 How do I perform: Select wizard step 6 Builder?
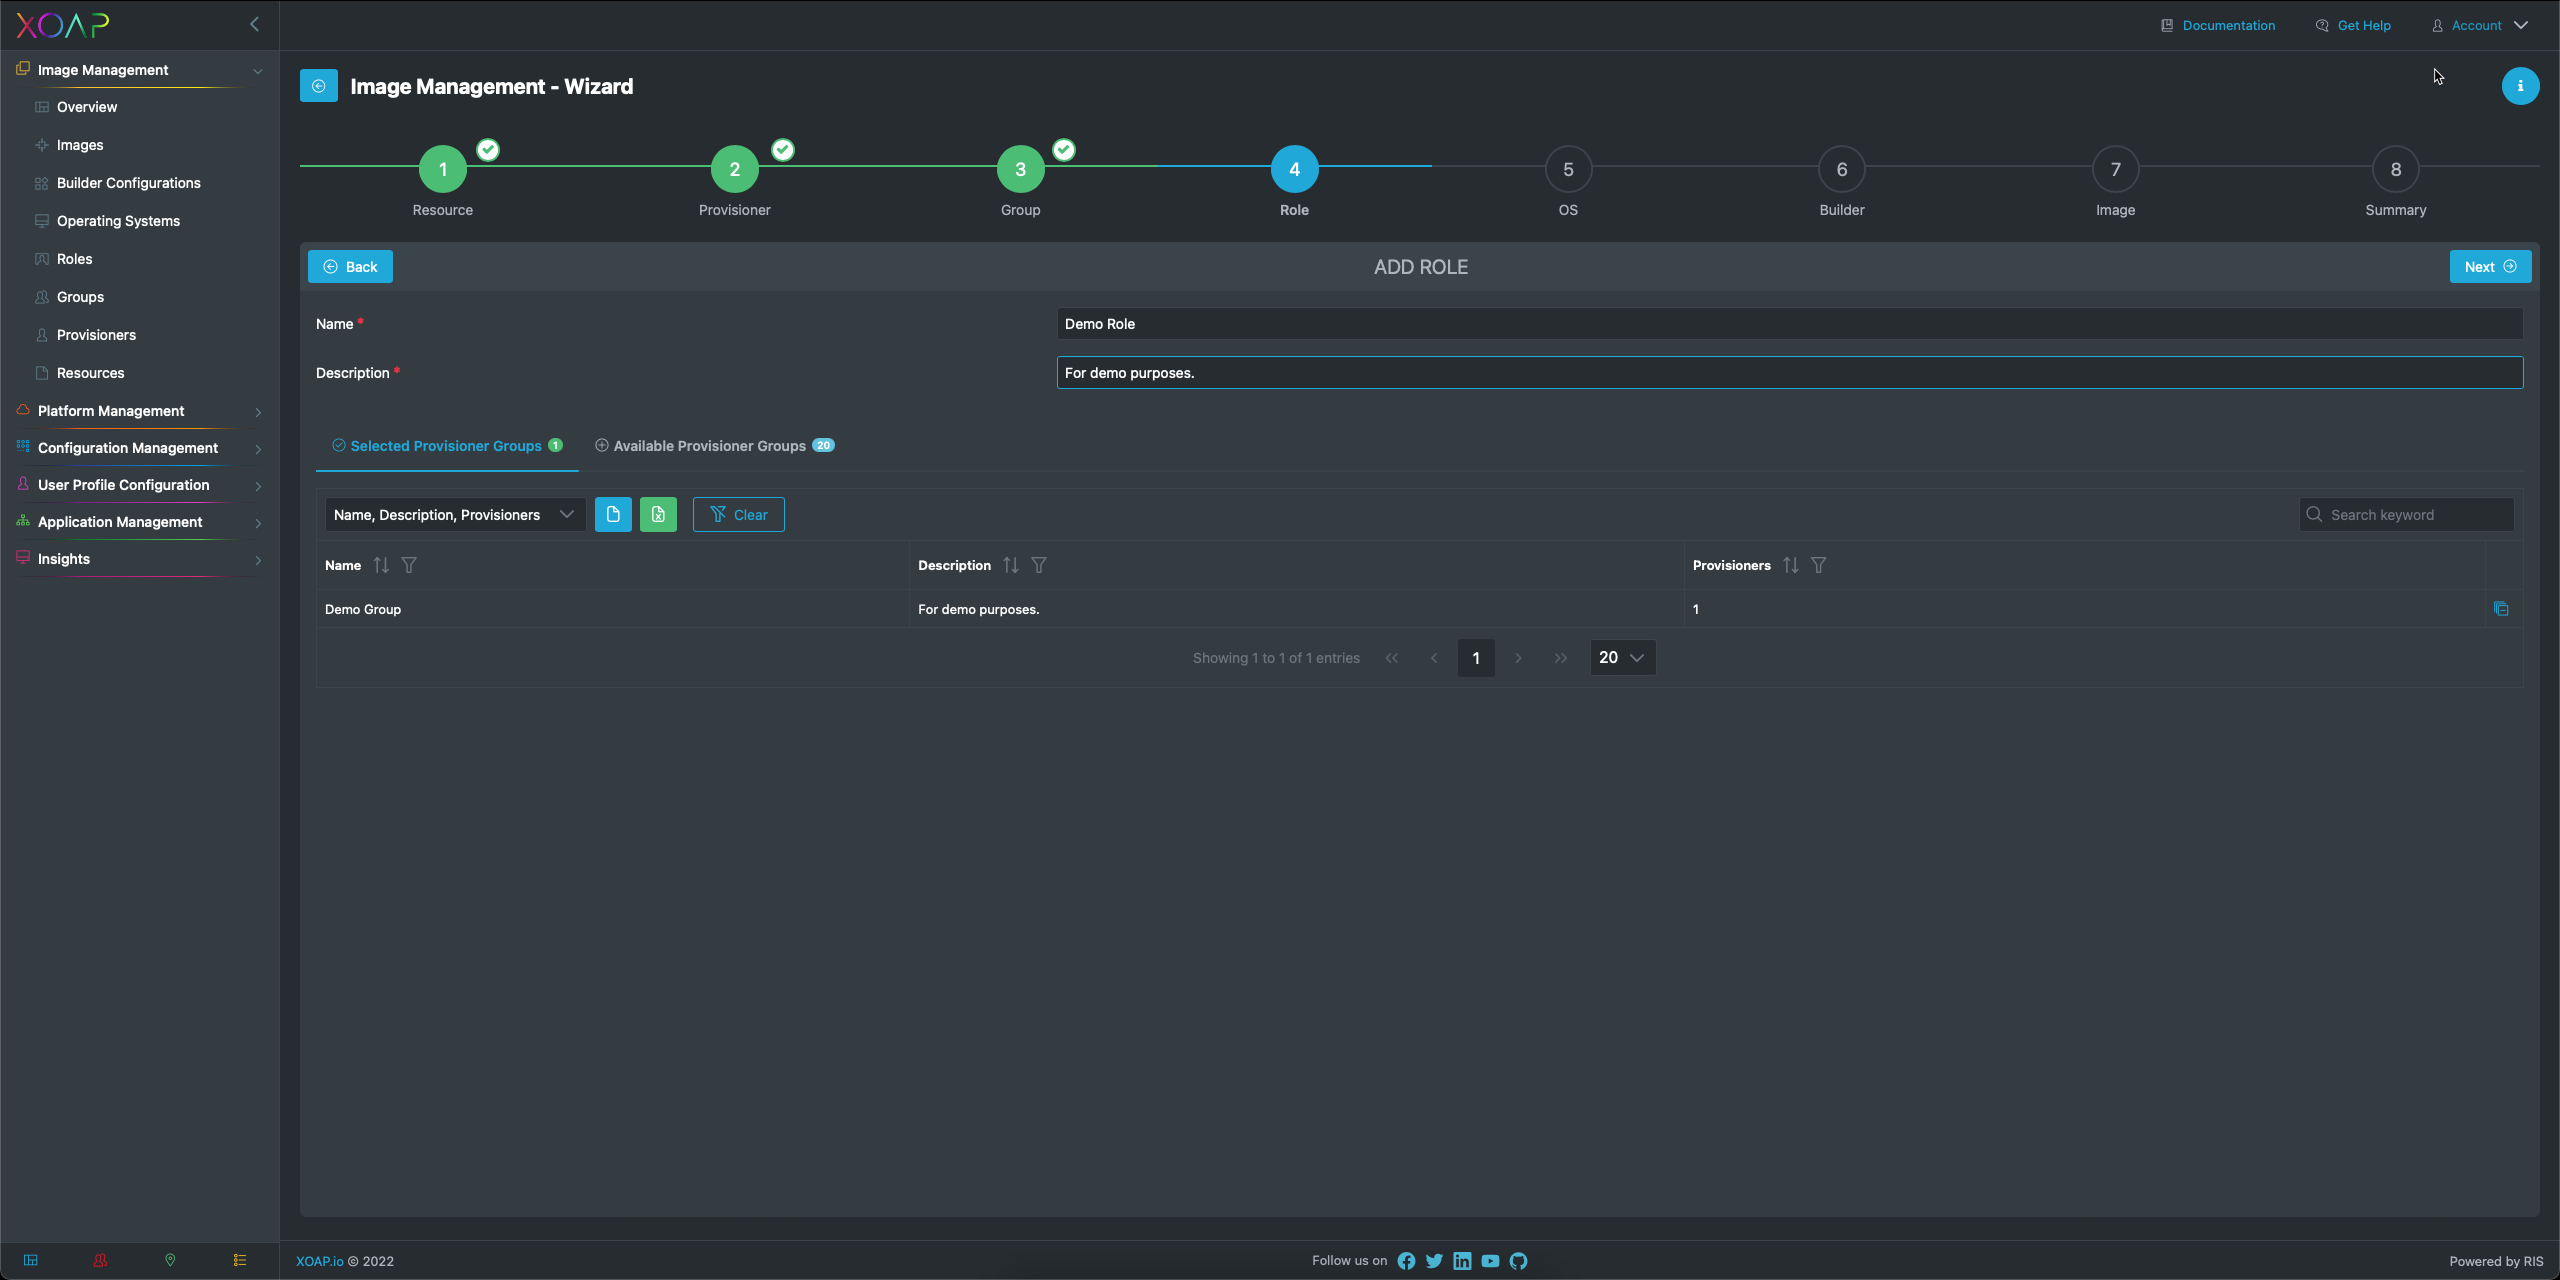click(x=1842, y=169)
